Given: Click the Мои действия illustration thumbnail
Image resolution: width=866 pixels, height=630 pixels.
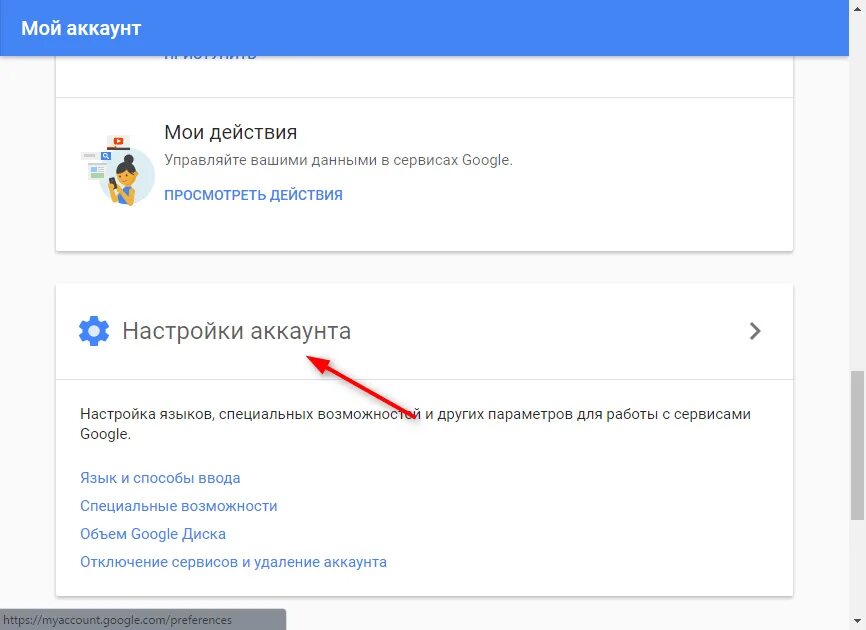Looking at the screenshot, I should tap(117, 170).
